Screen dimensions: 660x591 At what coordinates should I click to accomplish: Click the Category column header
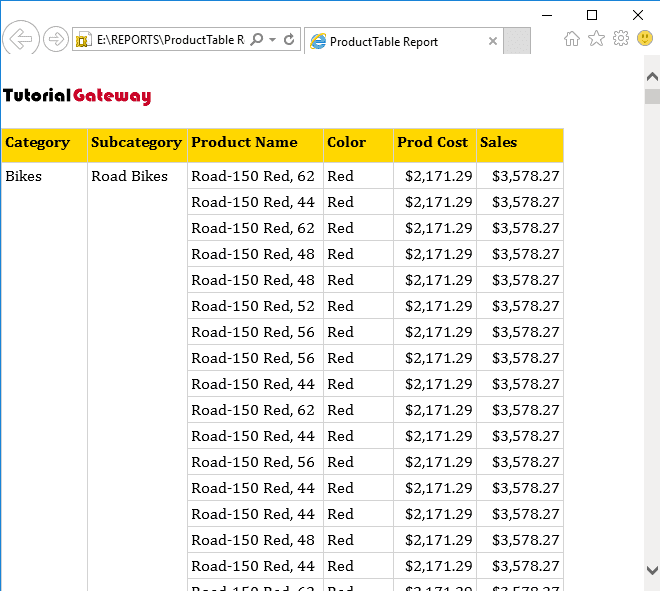click(44, 145)
